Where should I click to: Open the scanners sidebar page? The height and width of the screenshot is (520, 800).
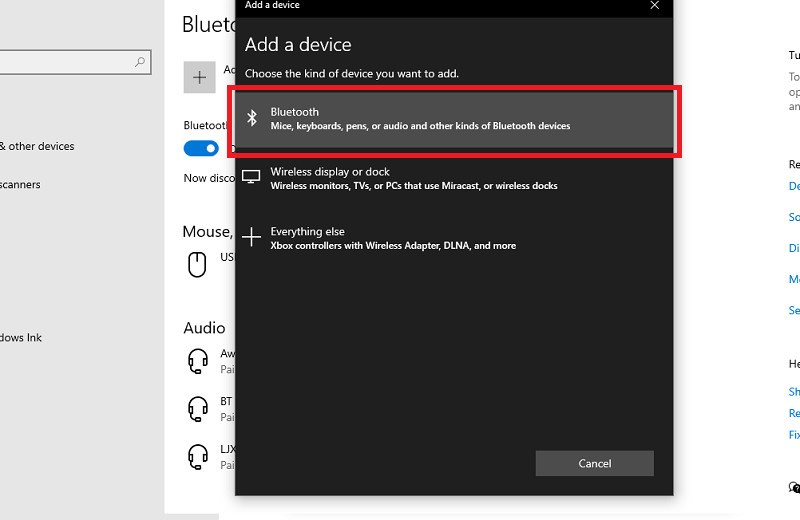coord(20,185)
